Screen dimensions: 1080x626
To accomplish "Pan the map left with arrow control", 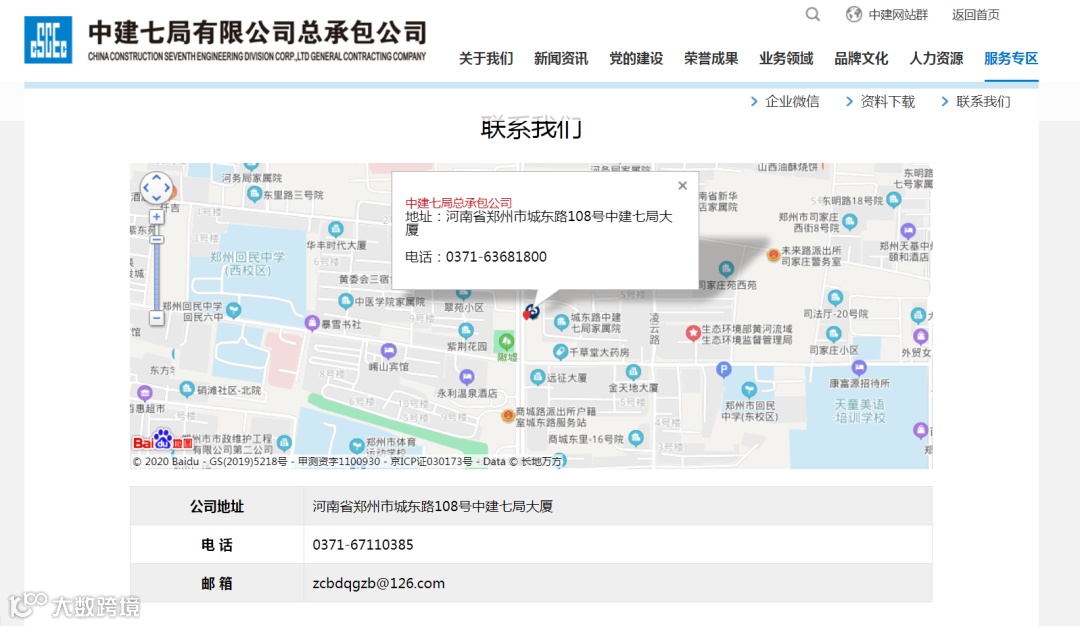I will [x=146, y=187].
